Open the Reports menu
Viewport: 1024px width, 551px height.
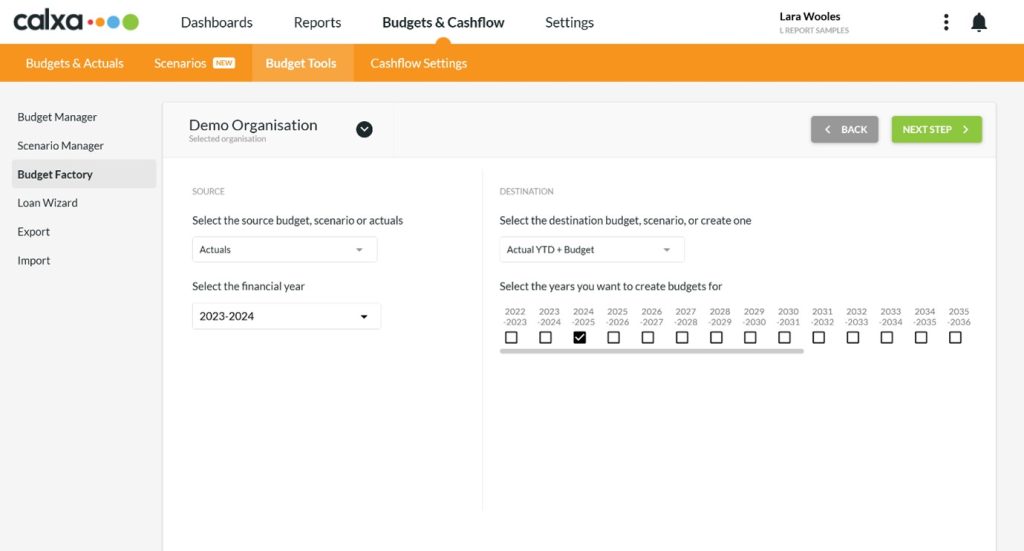(x=317, y=22)
